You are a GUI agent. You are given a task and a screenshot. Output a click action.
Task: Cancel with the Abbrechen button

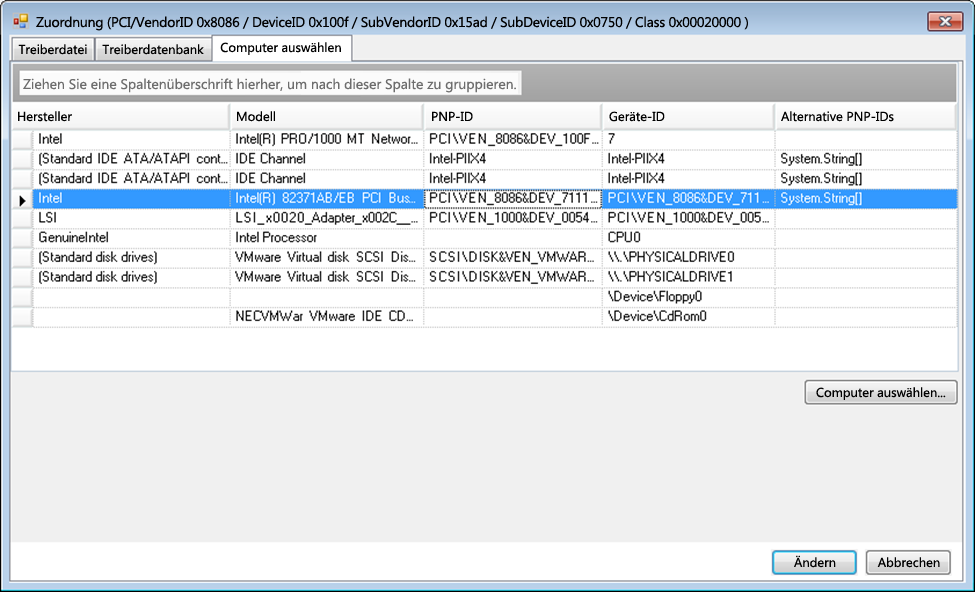click(x=908, y=562)
